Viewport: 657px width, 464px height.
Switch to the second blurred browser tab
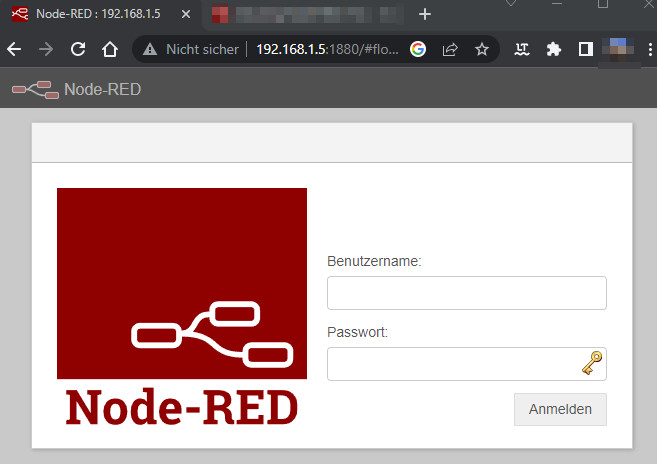click(306, 14)
